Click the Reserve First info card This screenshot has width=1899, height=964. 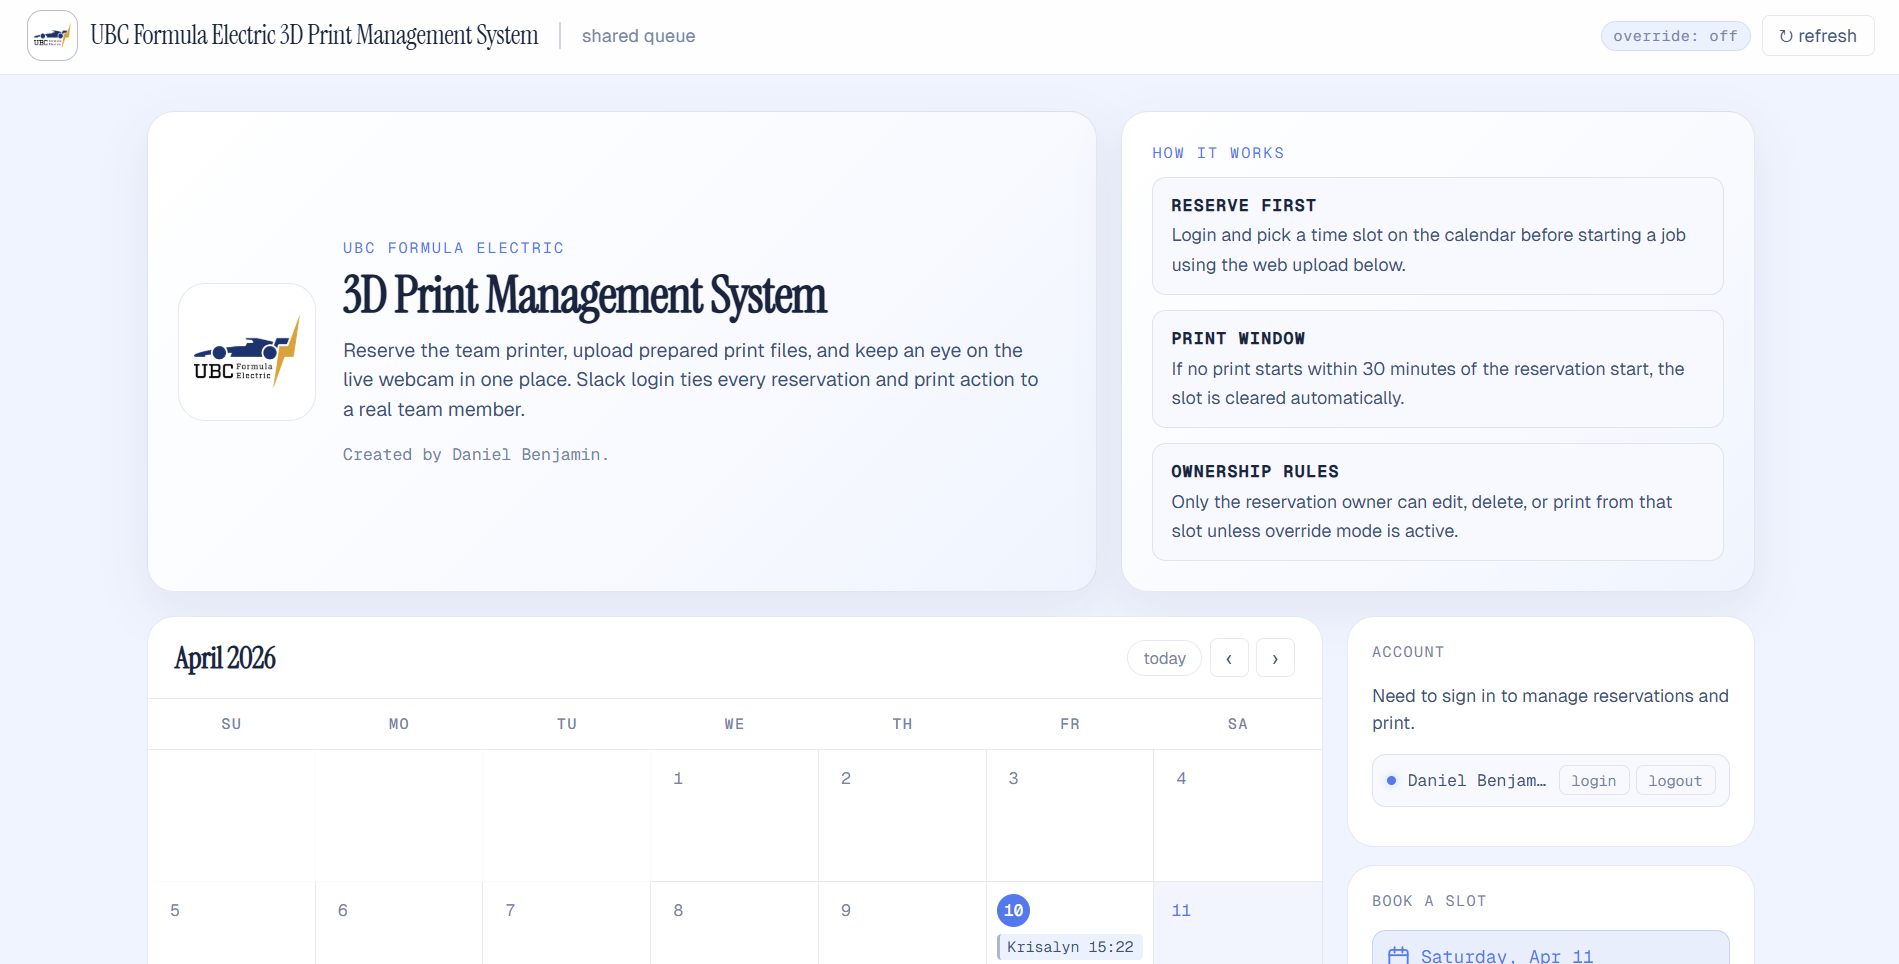[1437, 236]
